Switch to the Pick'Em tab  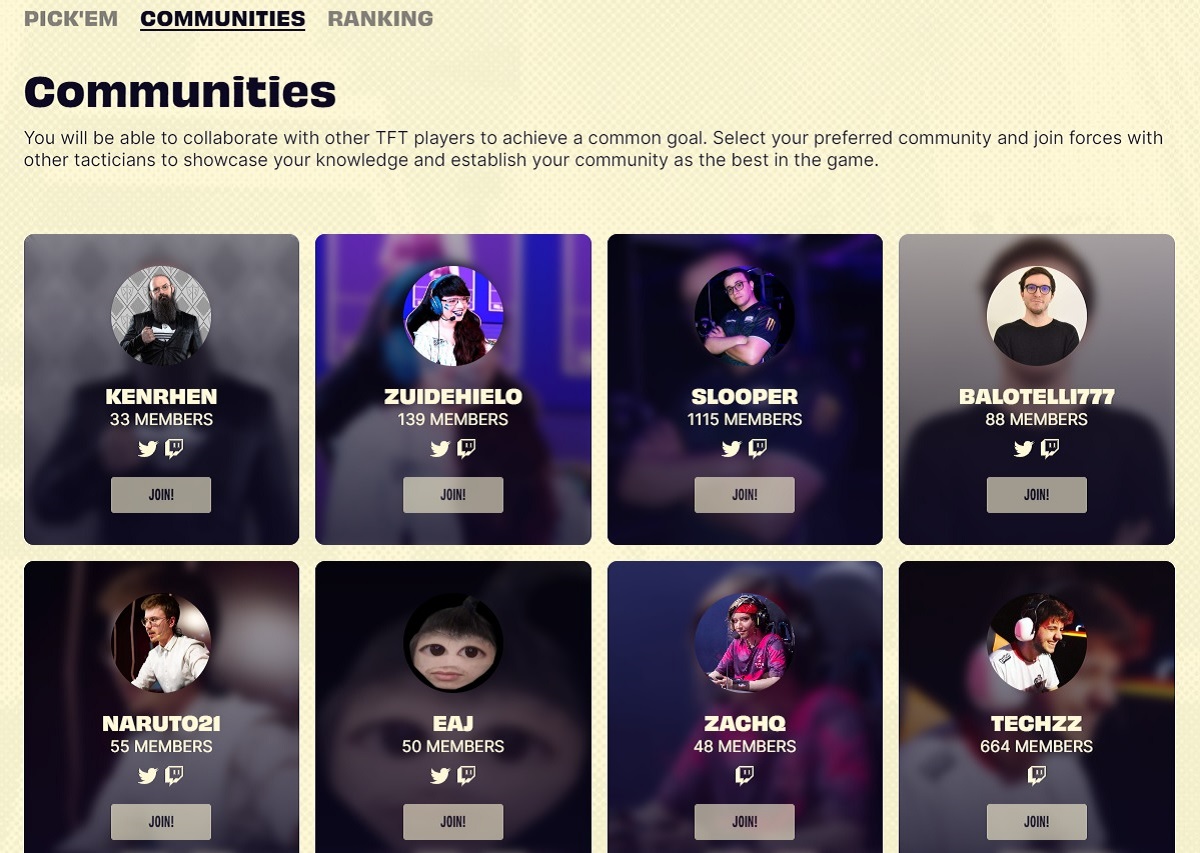pos(71,19)
